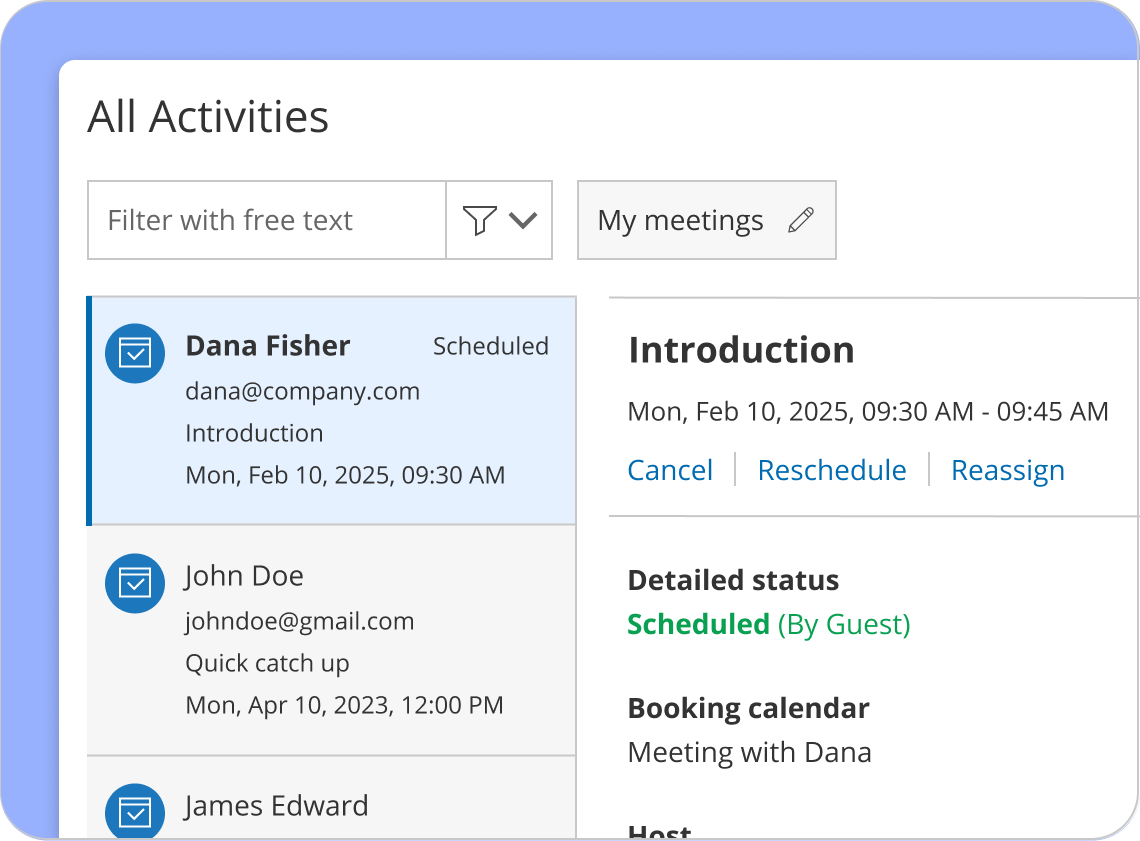The height and width of the screenshot is (841, 1140).
Task: Click the All Activities heading
Action: coord(208,117)
